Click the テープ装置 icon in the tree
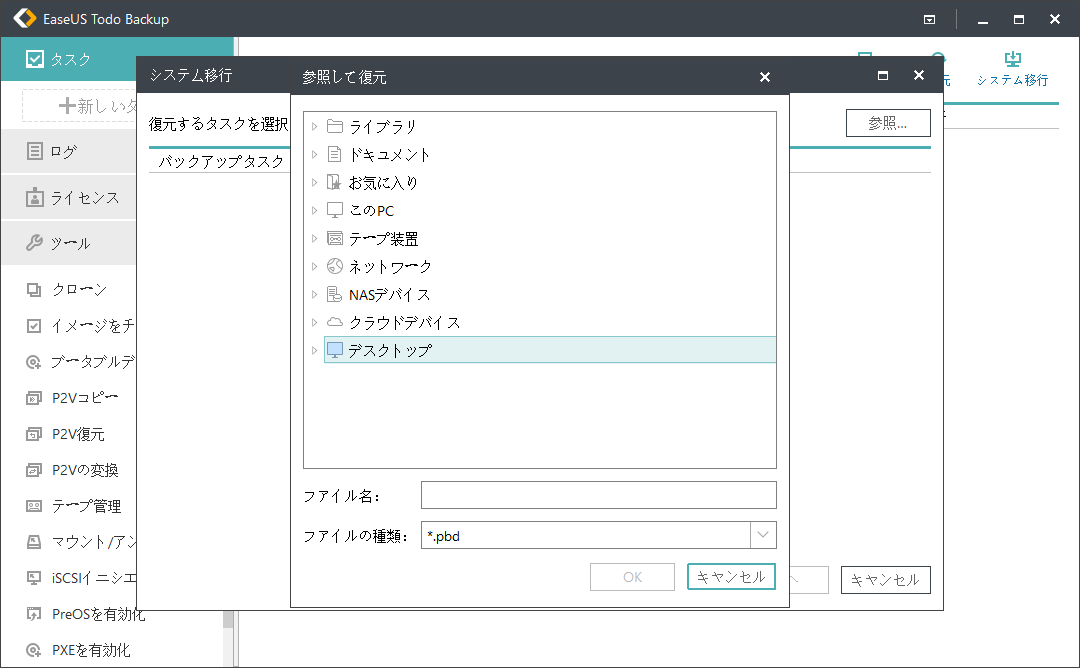Viewport: 1080px width, 668px height. [x=335, y=238]
